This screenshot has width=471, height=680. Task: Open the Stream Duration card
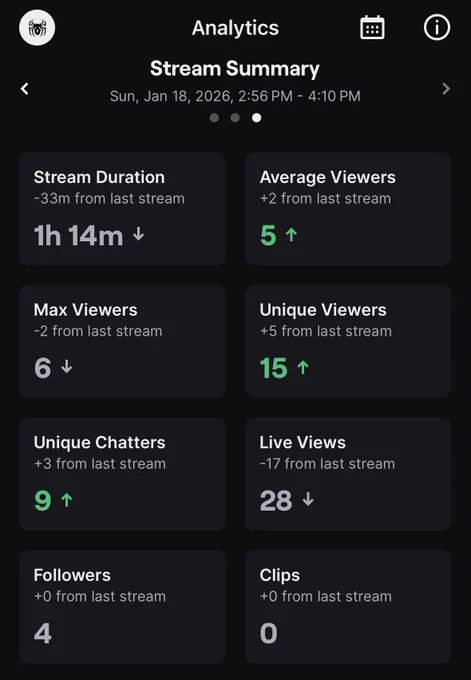pos(122,209)
